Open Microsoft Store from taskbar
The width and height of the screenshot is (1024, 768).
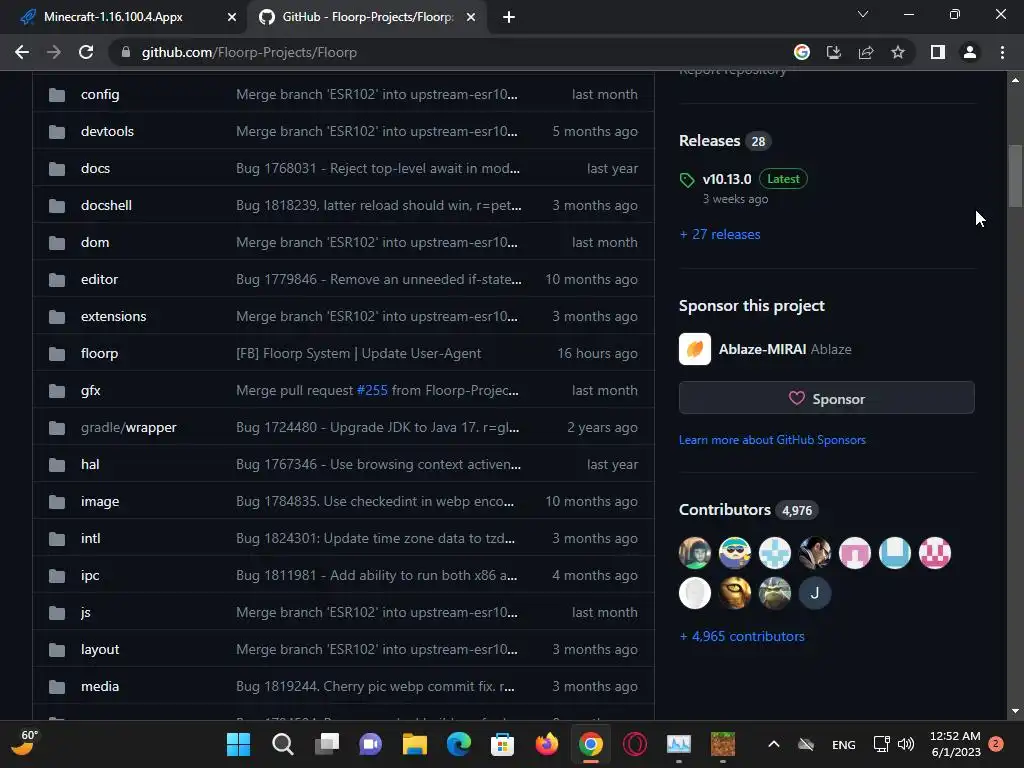pos(502,744)
